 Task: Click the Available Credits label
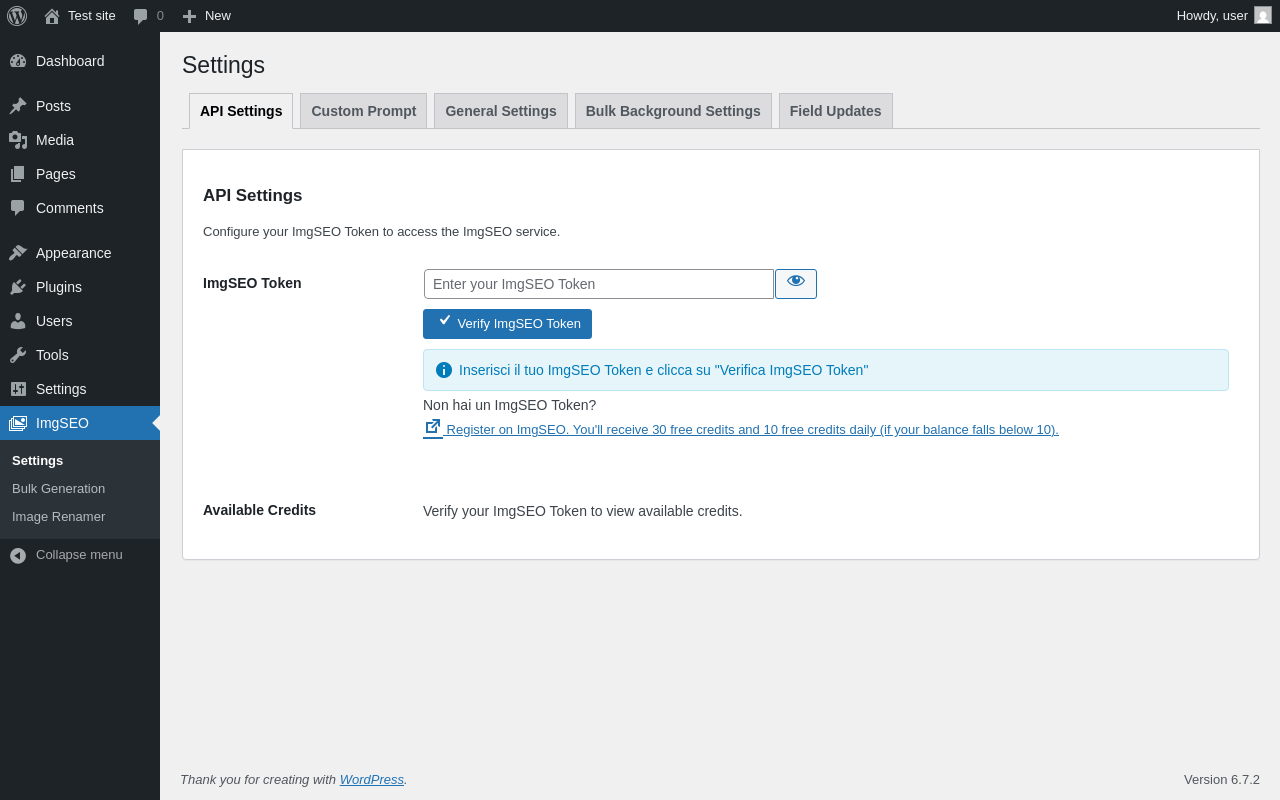[x=259, y=510]
